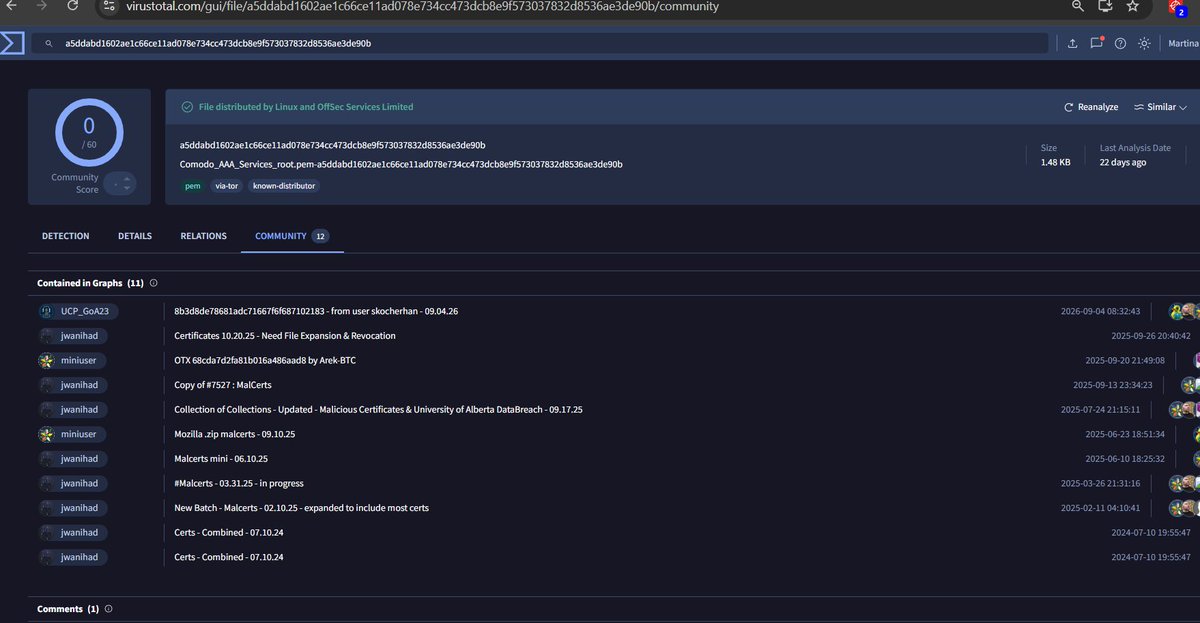Reload the page with browser refresh icon
The image size is (1200, 623).
pyautogui.click(x=74, y=6)
